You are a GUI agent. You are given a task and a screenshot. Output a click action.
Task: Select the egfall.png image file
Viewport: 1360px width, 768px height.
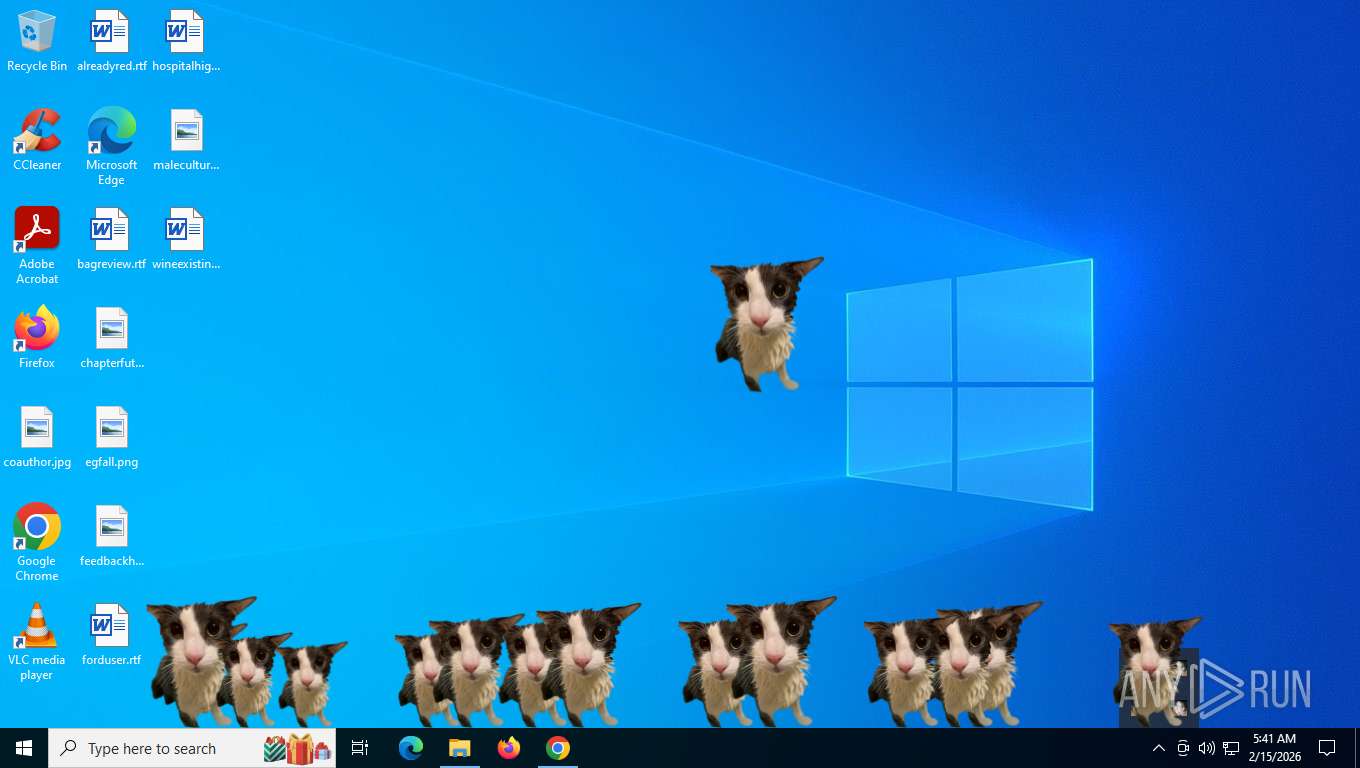(x=111, y=437)
